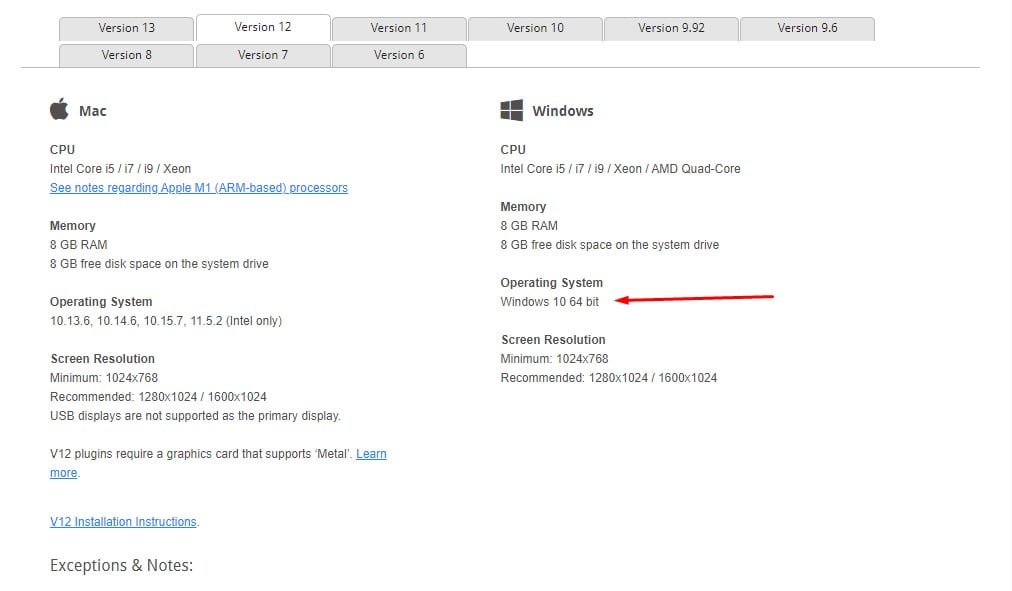Show Version 10 requirements tab
The width and height of the screenshot is (1012, 591).
(x=535, y=28)
